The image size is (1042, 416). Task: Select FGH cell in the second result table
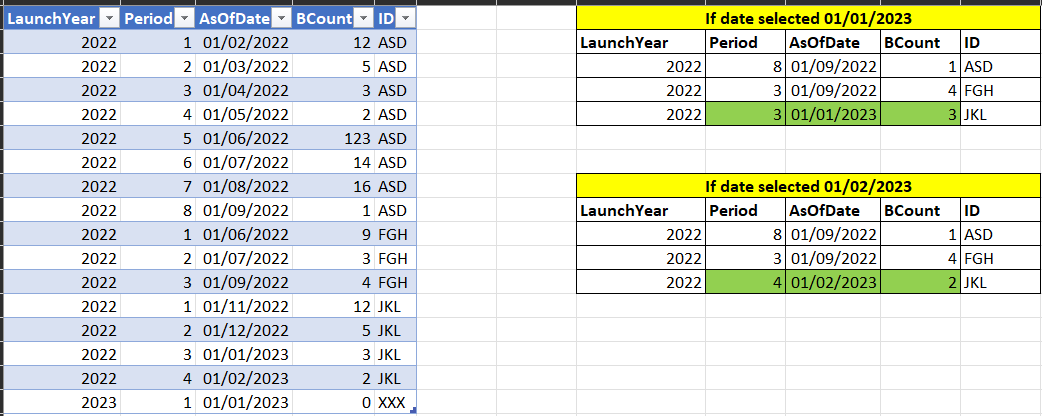coord(1001,258)
